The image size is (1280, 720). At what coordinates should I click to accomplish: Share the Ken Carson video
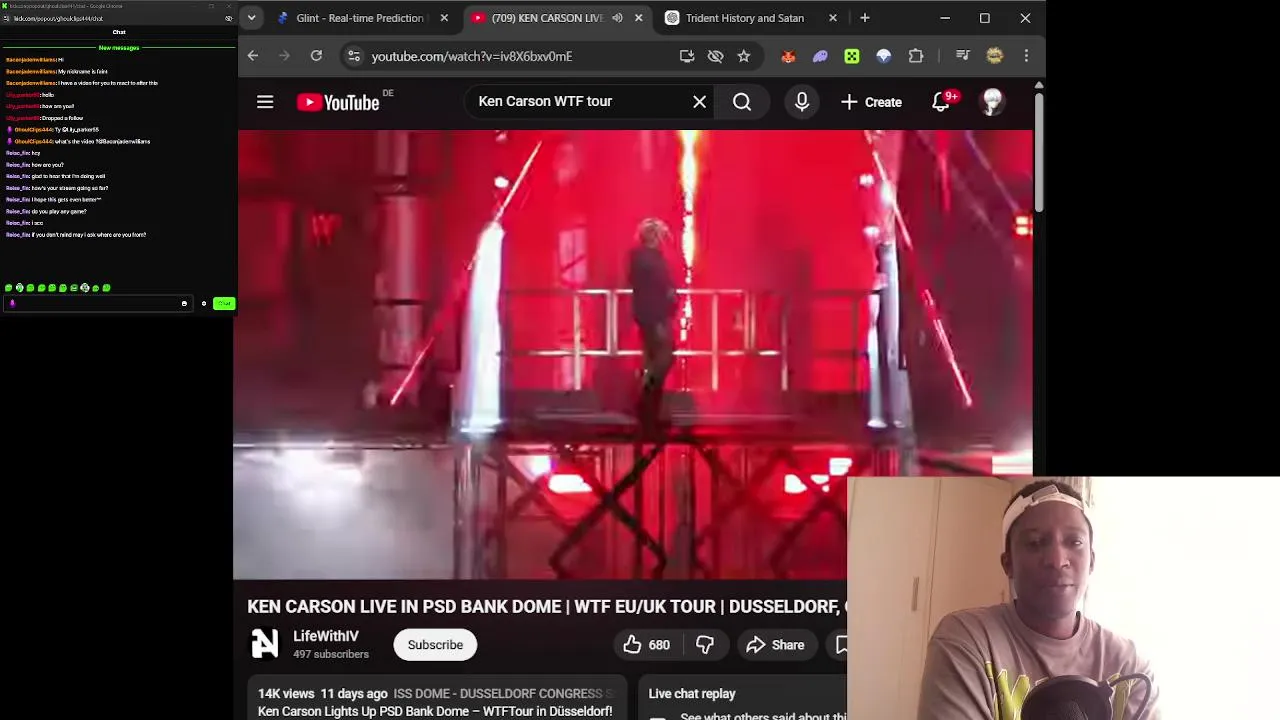776,645
